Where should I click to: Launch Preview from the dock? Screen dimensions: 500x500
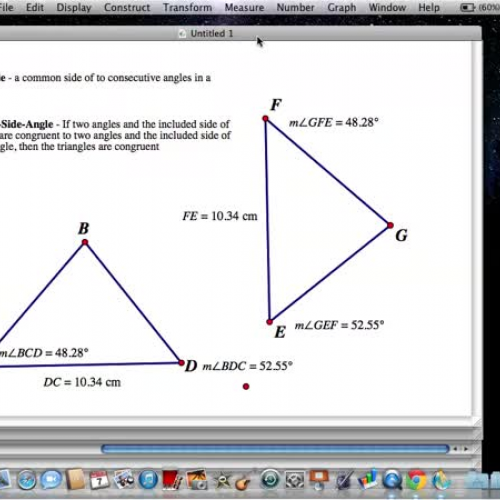124,480
